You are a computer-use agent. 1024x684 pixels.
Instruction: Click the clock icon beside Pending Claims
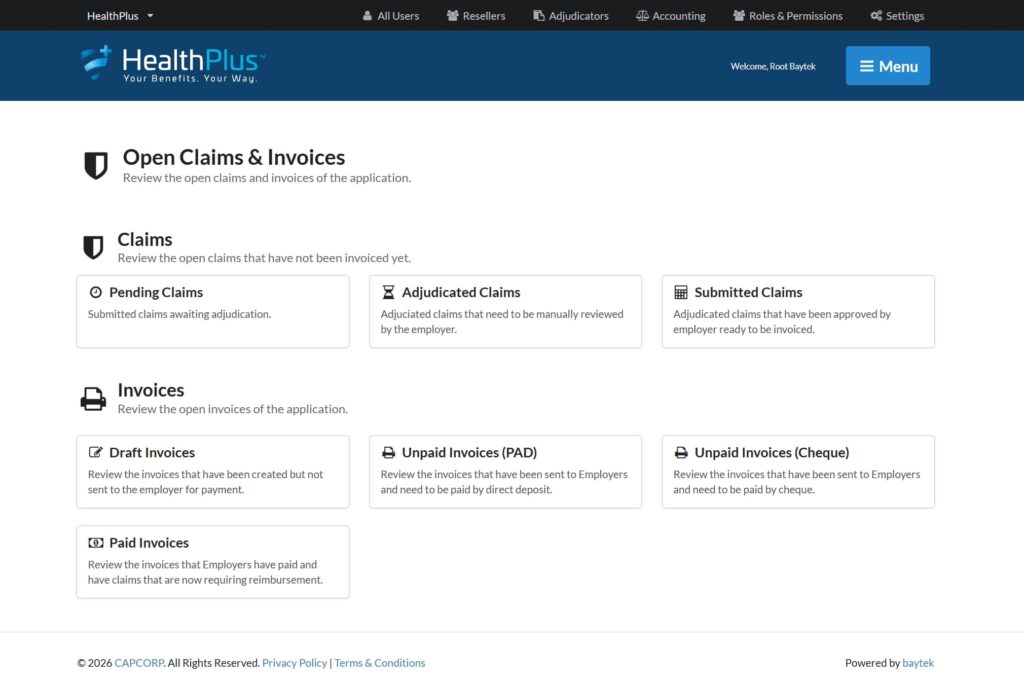click(96, 293)
